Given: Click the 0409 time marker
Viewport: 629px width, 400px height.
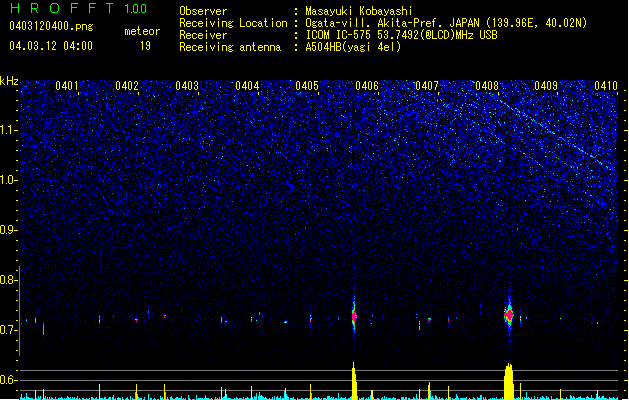Looking at the screenshot, I should point(546,86).
